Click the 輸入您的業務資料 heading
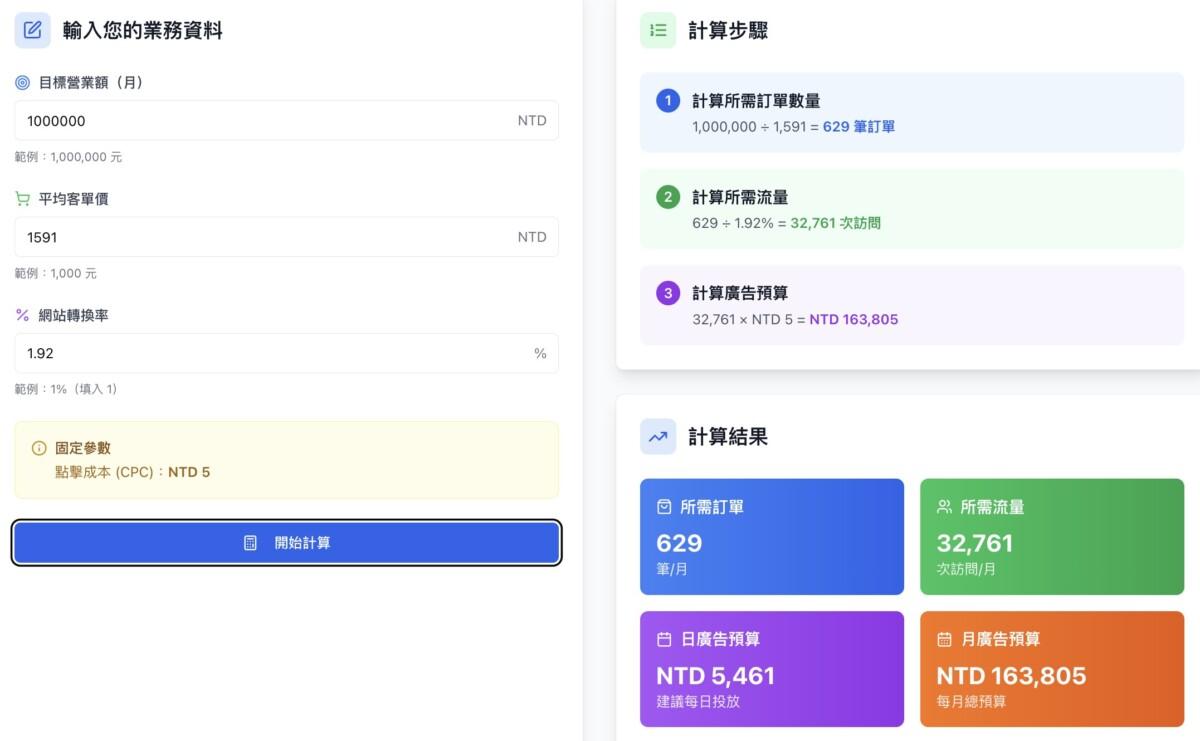The image size is (1200, 741). (143, 30)
